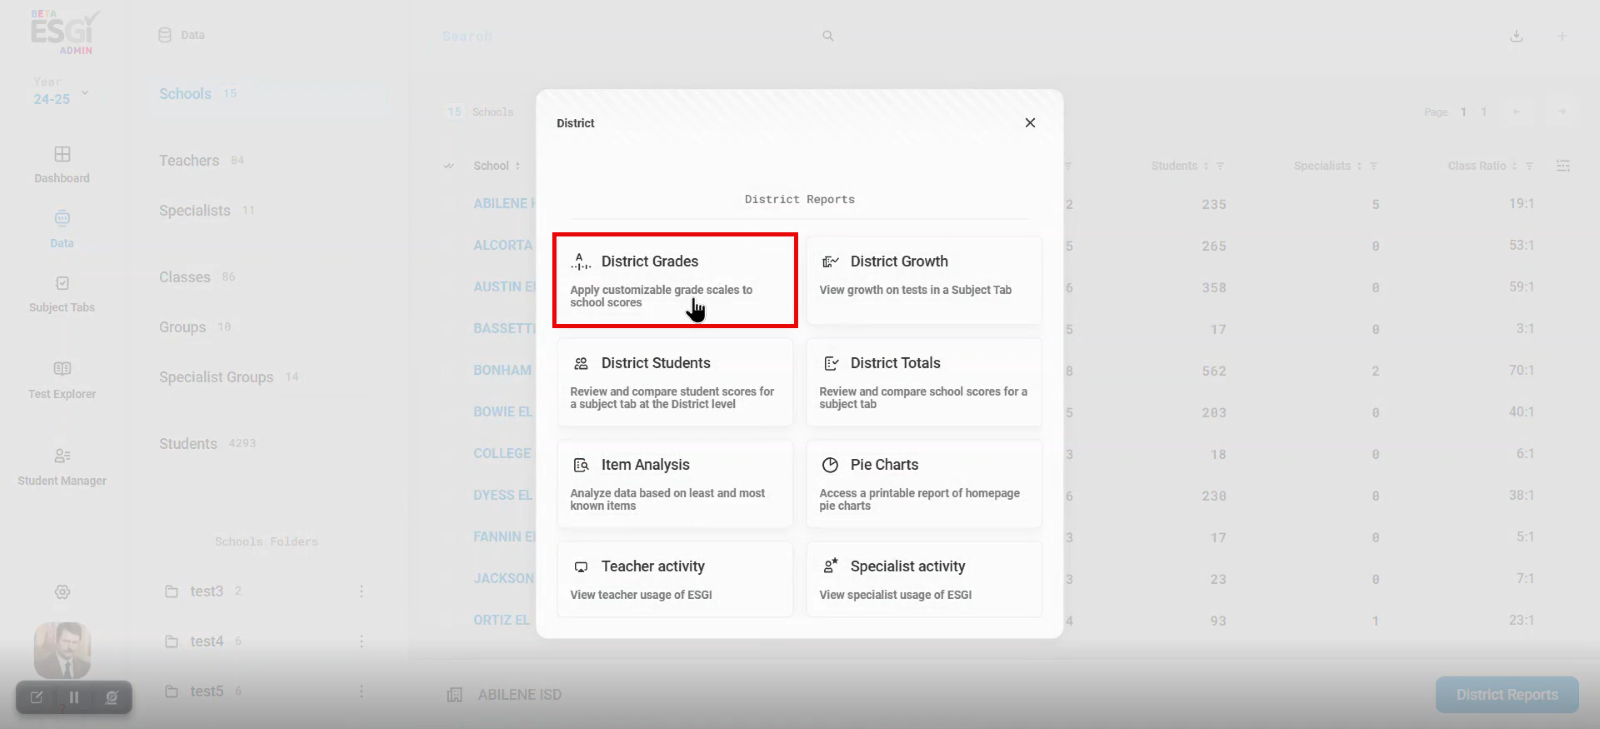The image size is (1600, 729).
Task: Go to Subject Tabs section
Action: point(62,294)
